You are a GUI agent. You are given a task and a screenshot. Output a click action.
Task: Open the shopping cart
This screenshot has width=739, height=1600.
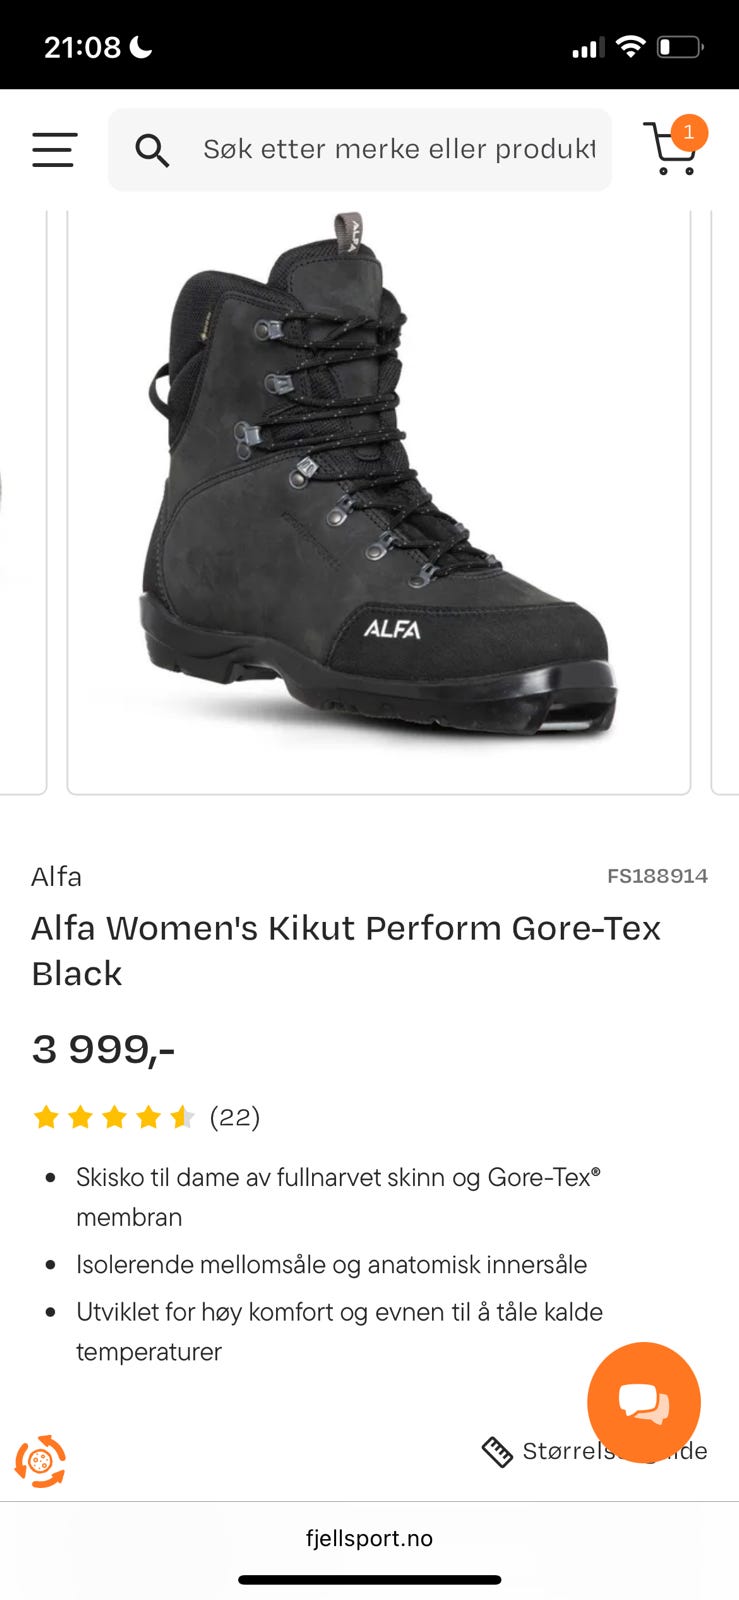tap(671, 148)
